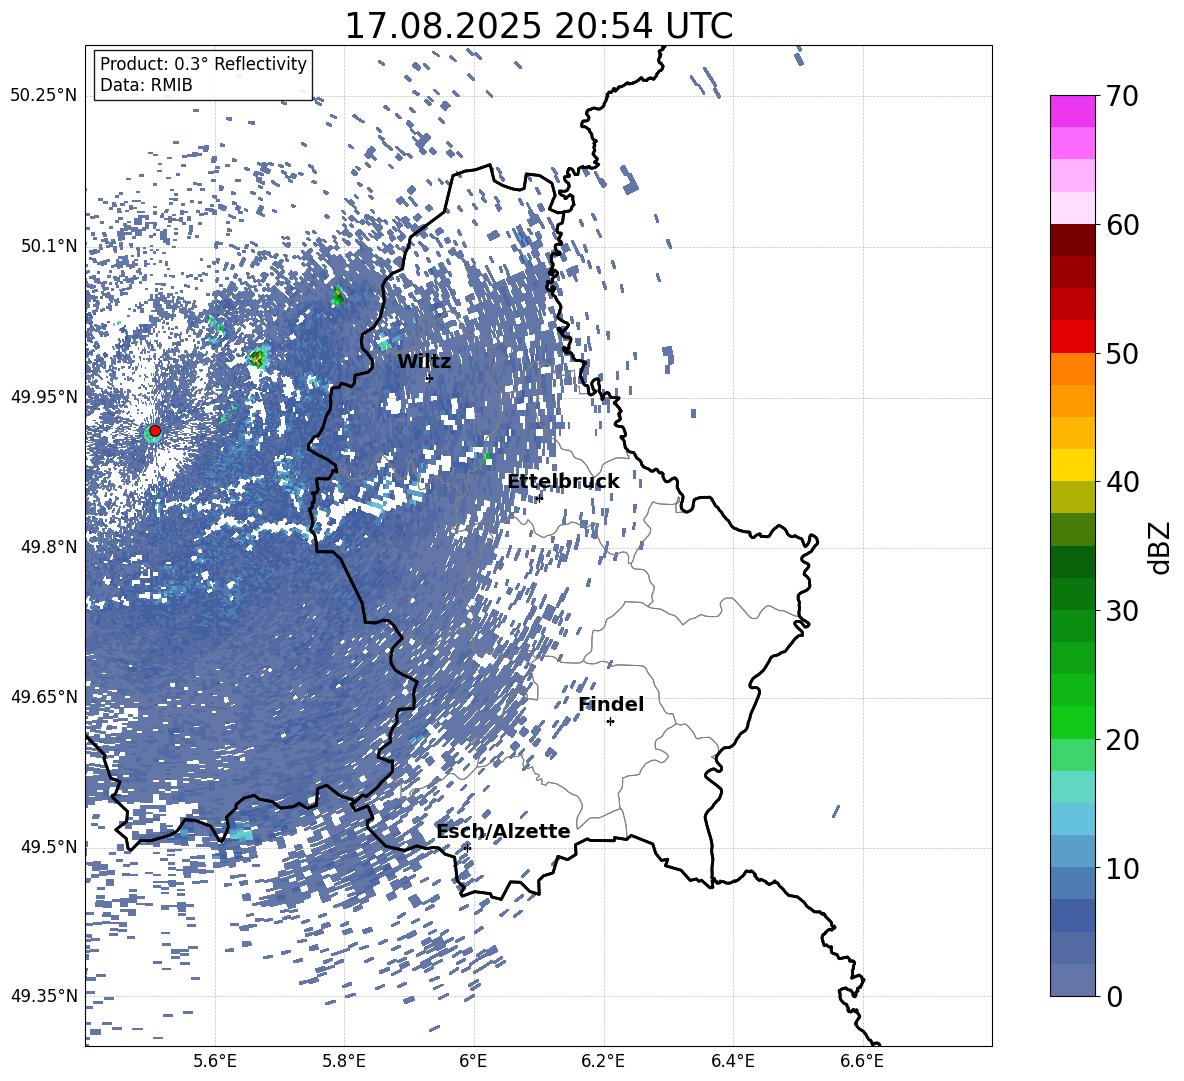This screenshot has height=1081, width=1184.
Task: Click the longitude label 5.6°E
Action: [215, 1061]
